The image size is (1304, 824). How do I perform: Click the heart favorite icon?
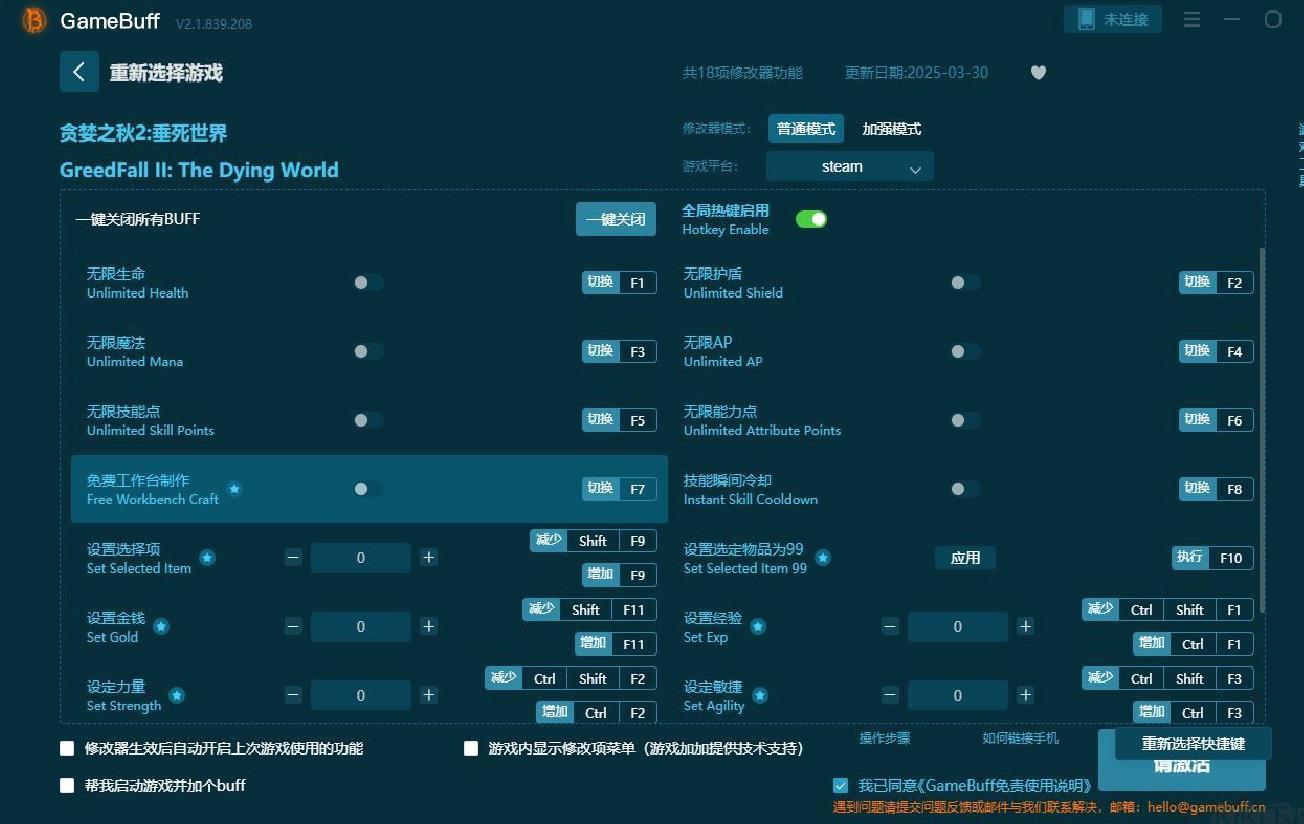1038,72
